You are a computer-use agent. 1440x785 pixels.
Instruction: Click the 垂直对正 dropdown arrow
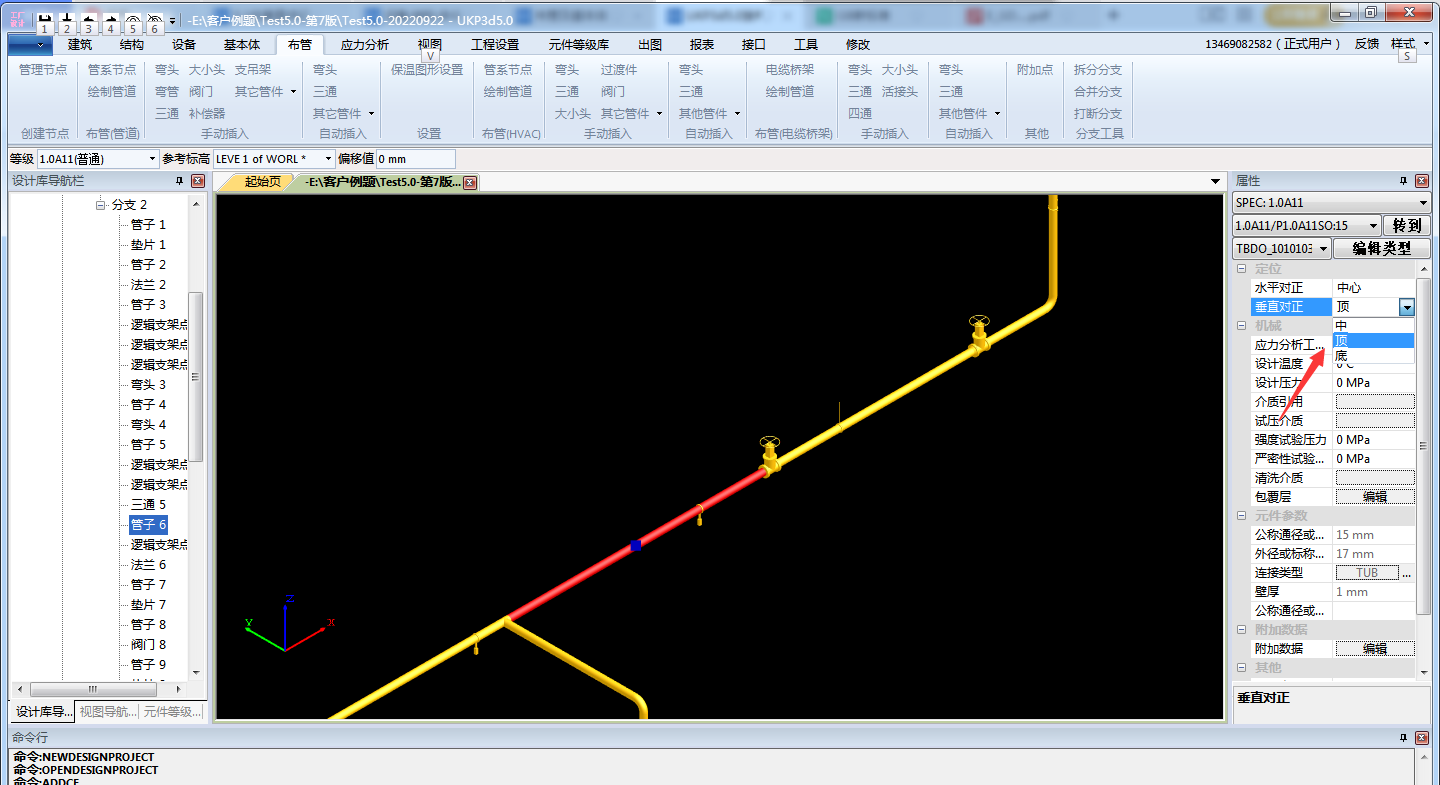1407,307
